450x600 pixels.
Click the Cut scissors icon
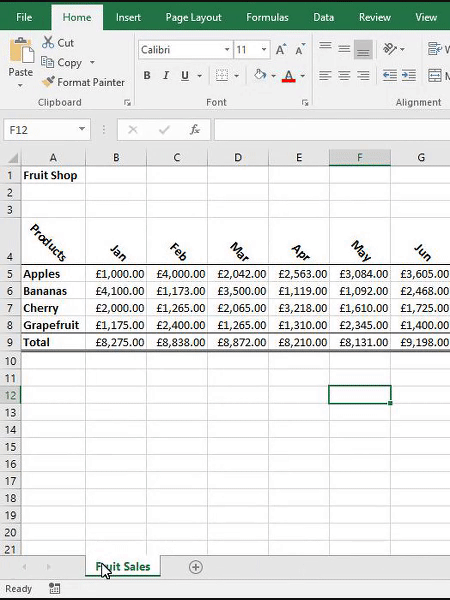point(48,42)
